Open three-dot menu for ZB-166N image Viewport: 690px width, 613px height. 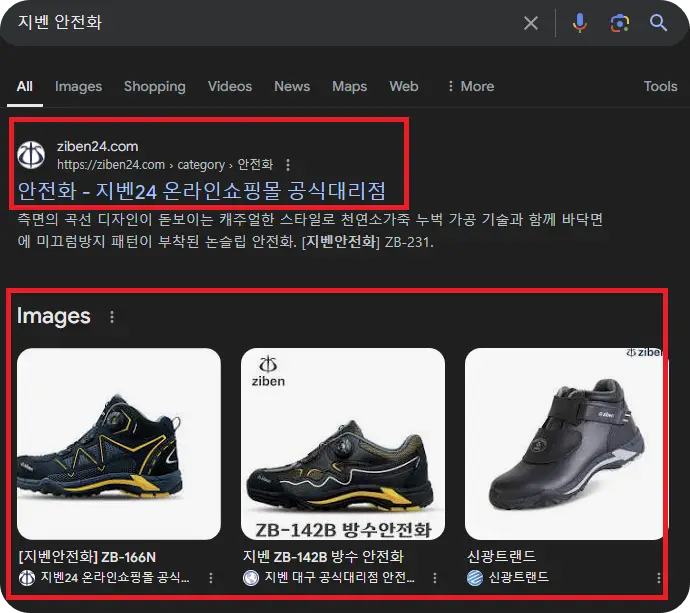(211, 578)
